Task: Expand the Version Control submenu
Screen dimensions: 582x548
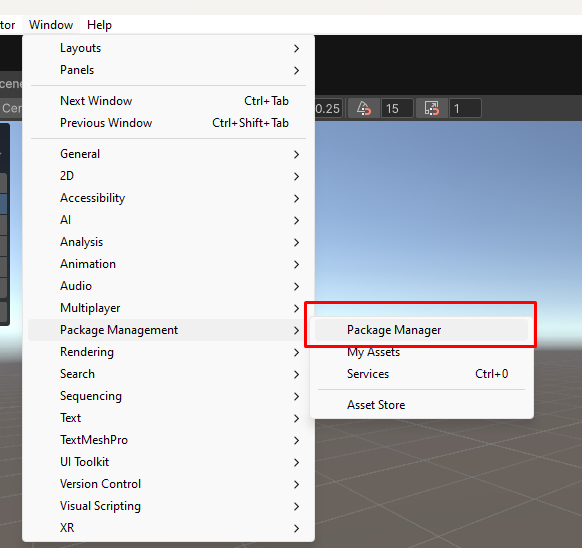Action: 168,484
